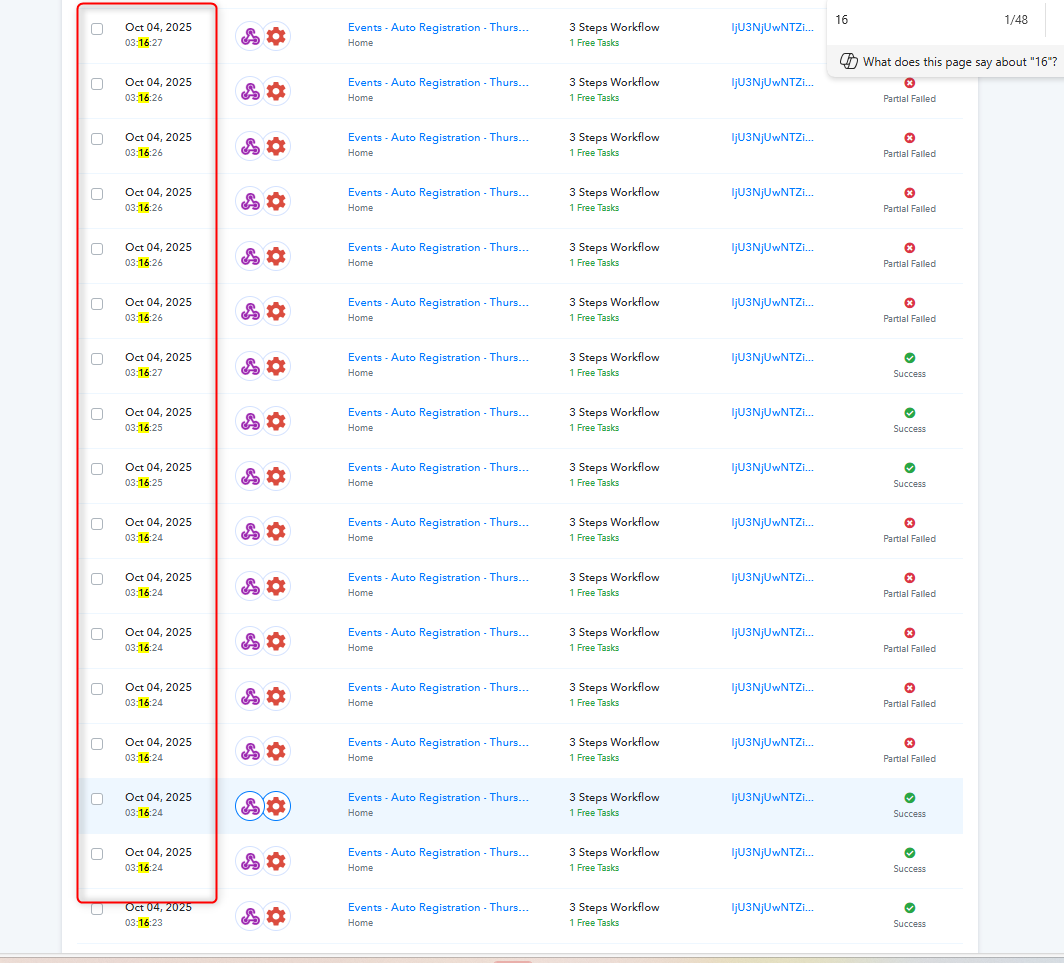The width and height of the screenshot is (1064, 963).
Task: Click green Success check in 03:16:23 row
Action: coord(909,908)
